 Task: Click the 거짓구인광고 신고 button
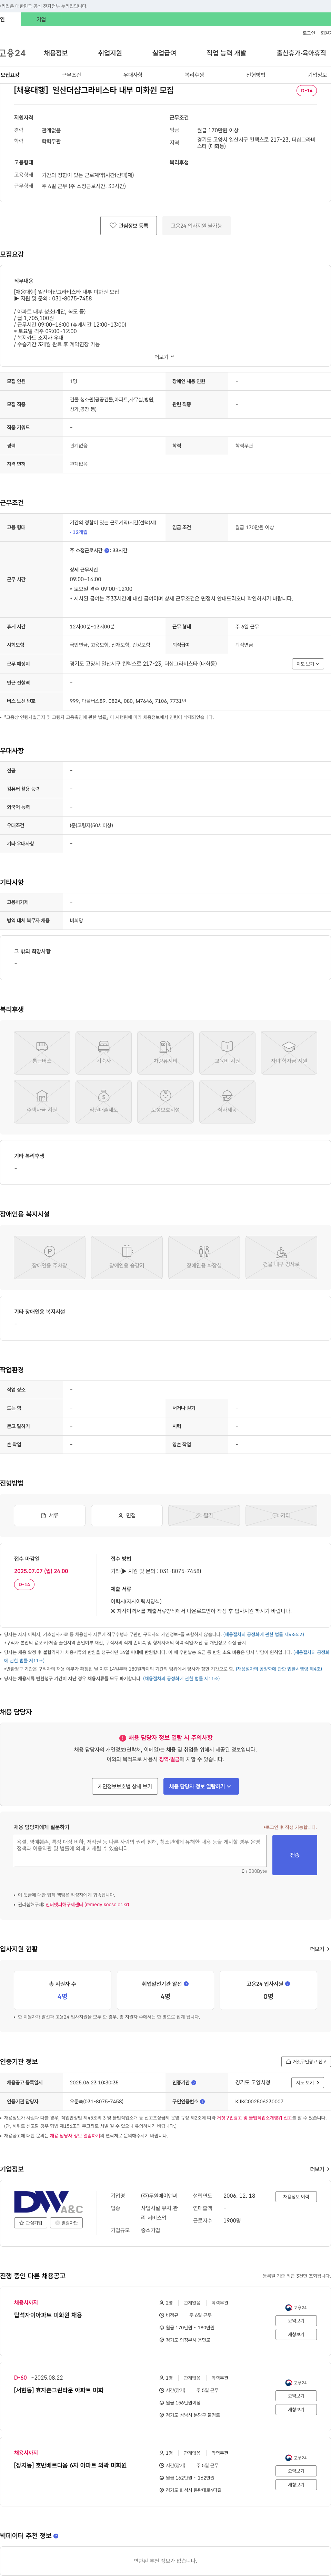[306, 2062]
